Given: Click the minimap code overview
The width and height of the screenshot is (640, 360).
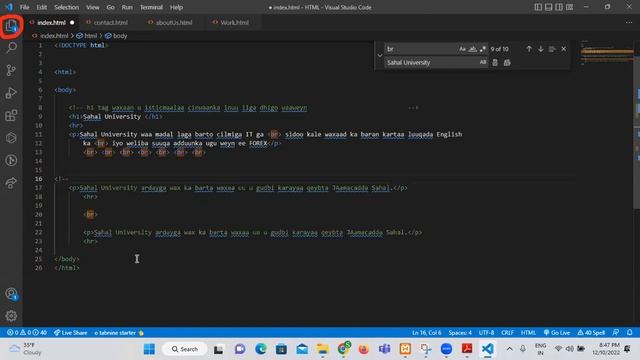Looking at the screenshot, I should [x=607, y=52].
